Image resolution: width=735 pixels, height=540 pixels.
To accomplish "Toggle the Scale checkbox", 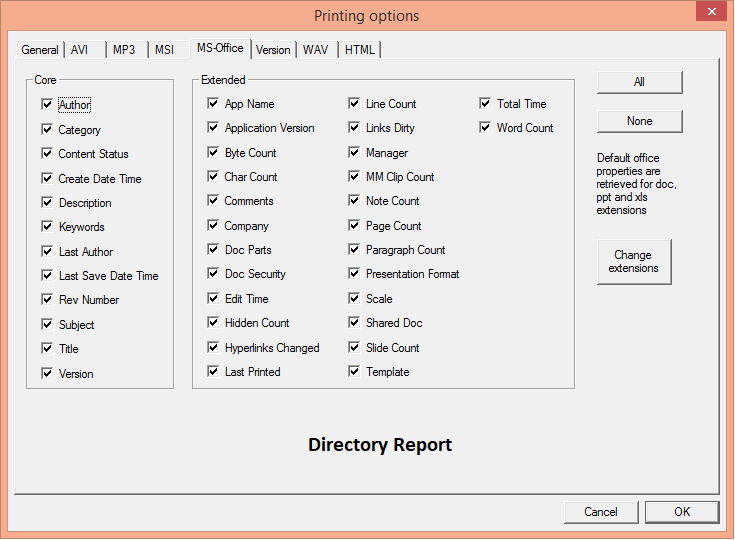I will (x=354, y=298).
